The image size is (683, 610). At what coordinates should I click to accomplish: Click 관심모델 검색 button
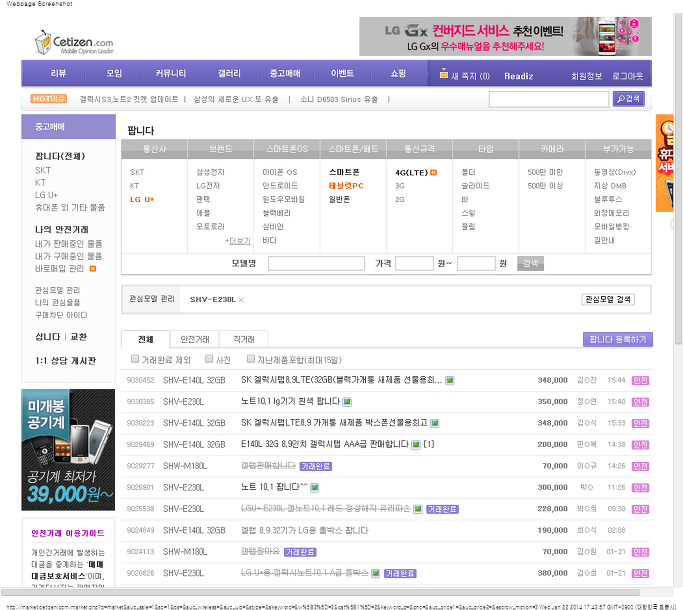point(608,299)
